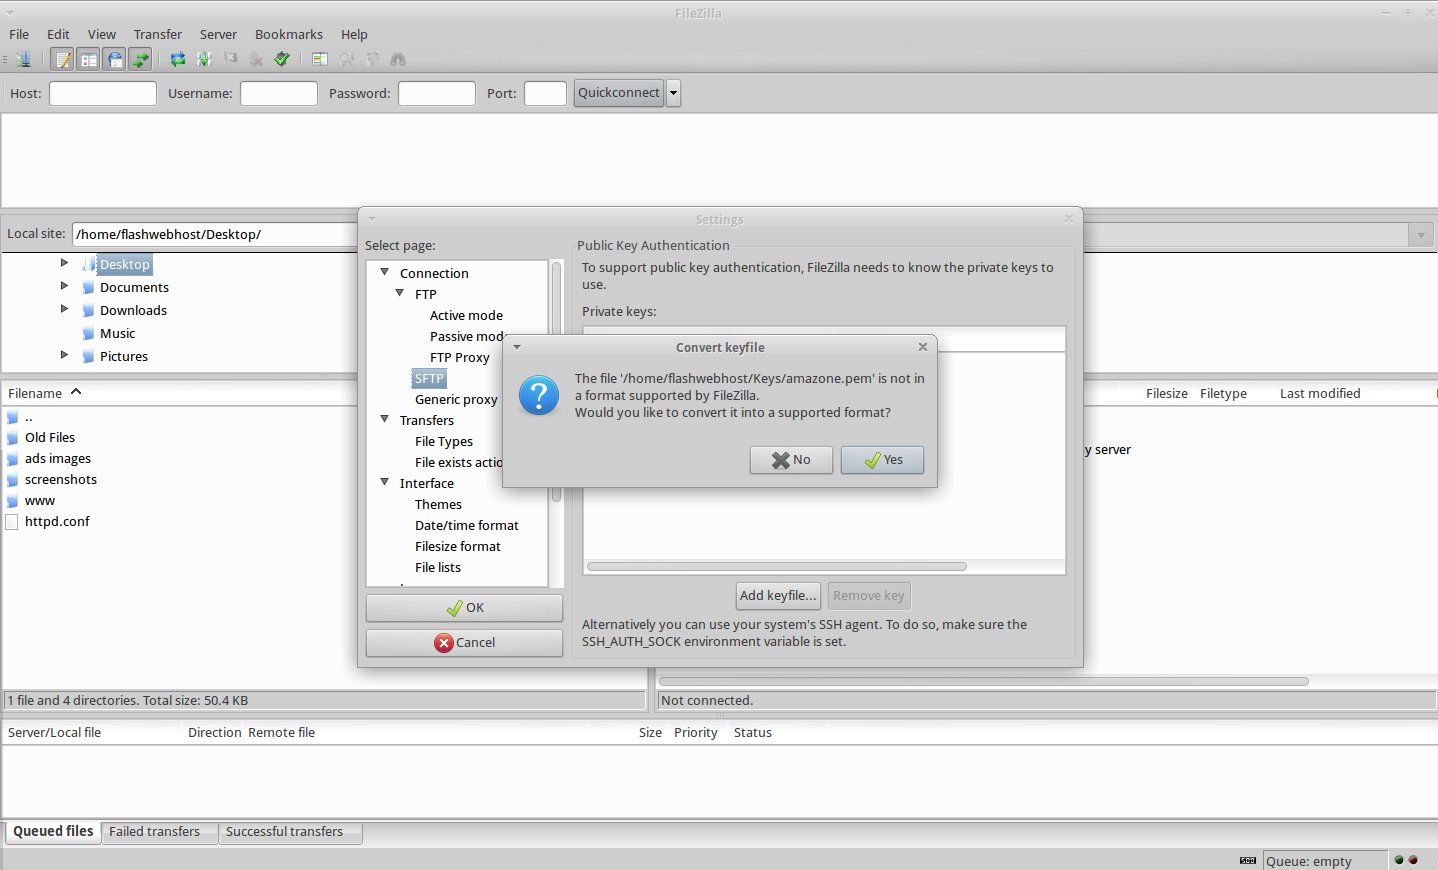This screenshot has height=870, width=1438.
Task: Click Cancel in the Settings dialog
Action: click(464, 643)
